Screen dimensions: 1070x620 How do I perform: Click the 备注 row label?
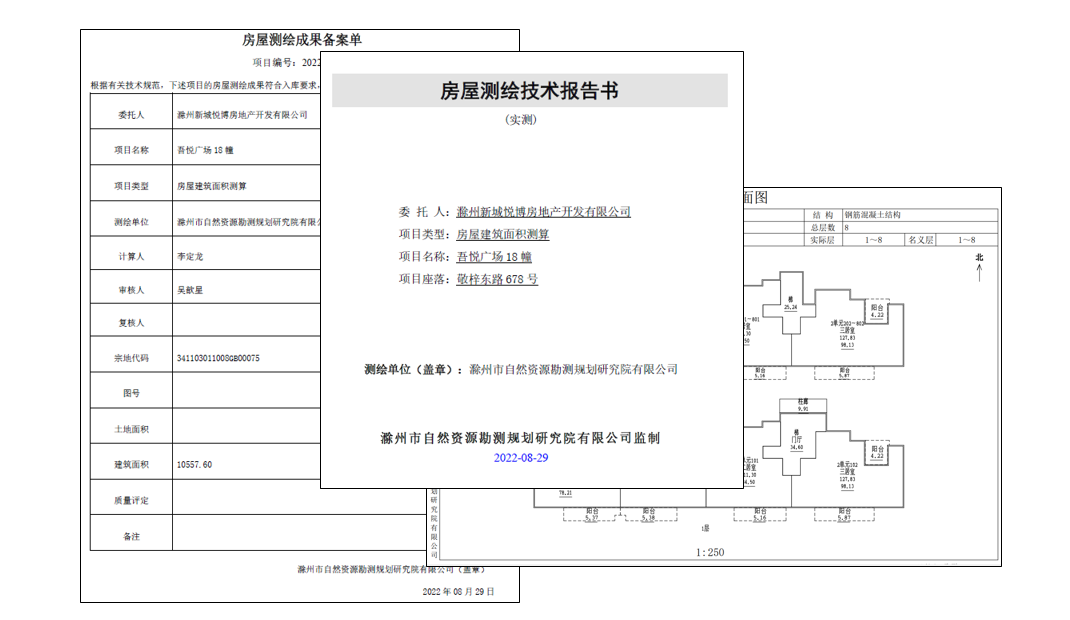[131, 537]
